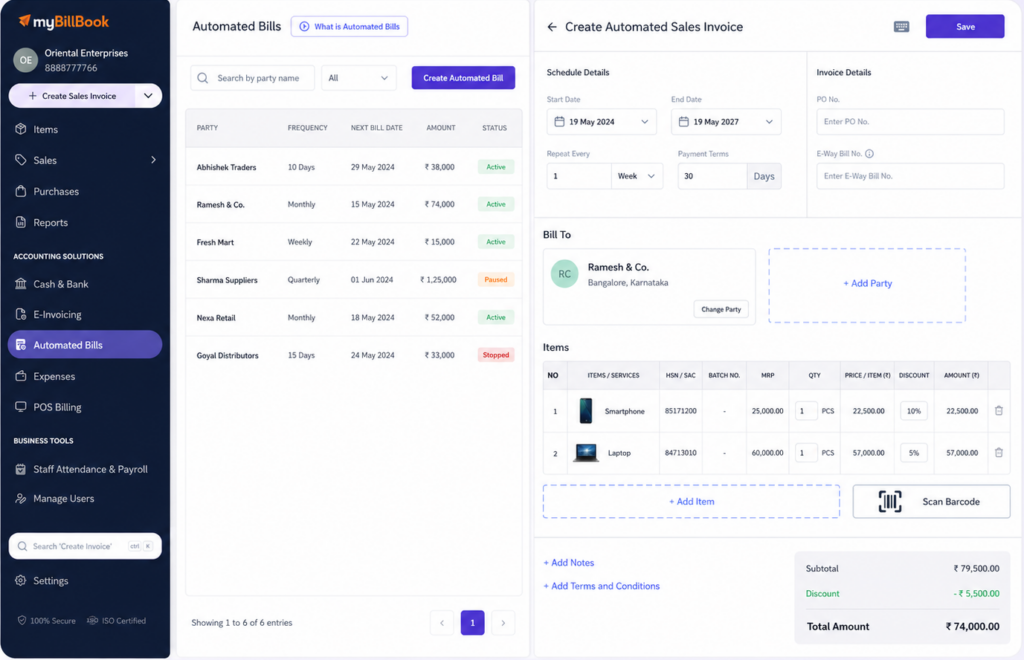
Task: Click the keyboard shortcuts icon
Action: coord(901,27)
